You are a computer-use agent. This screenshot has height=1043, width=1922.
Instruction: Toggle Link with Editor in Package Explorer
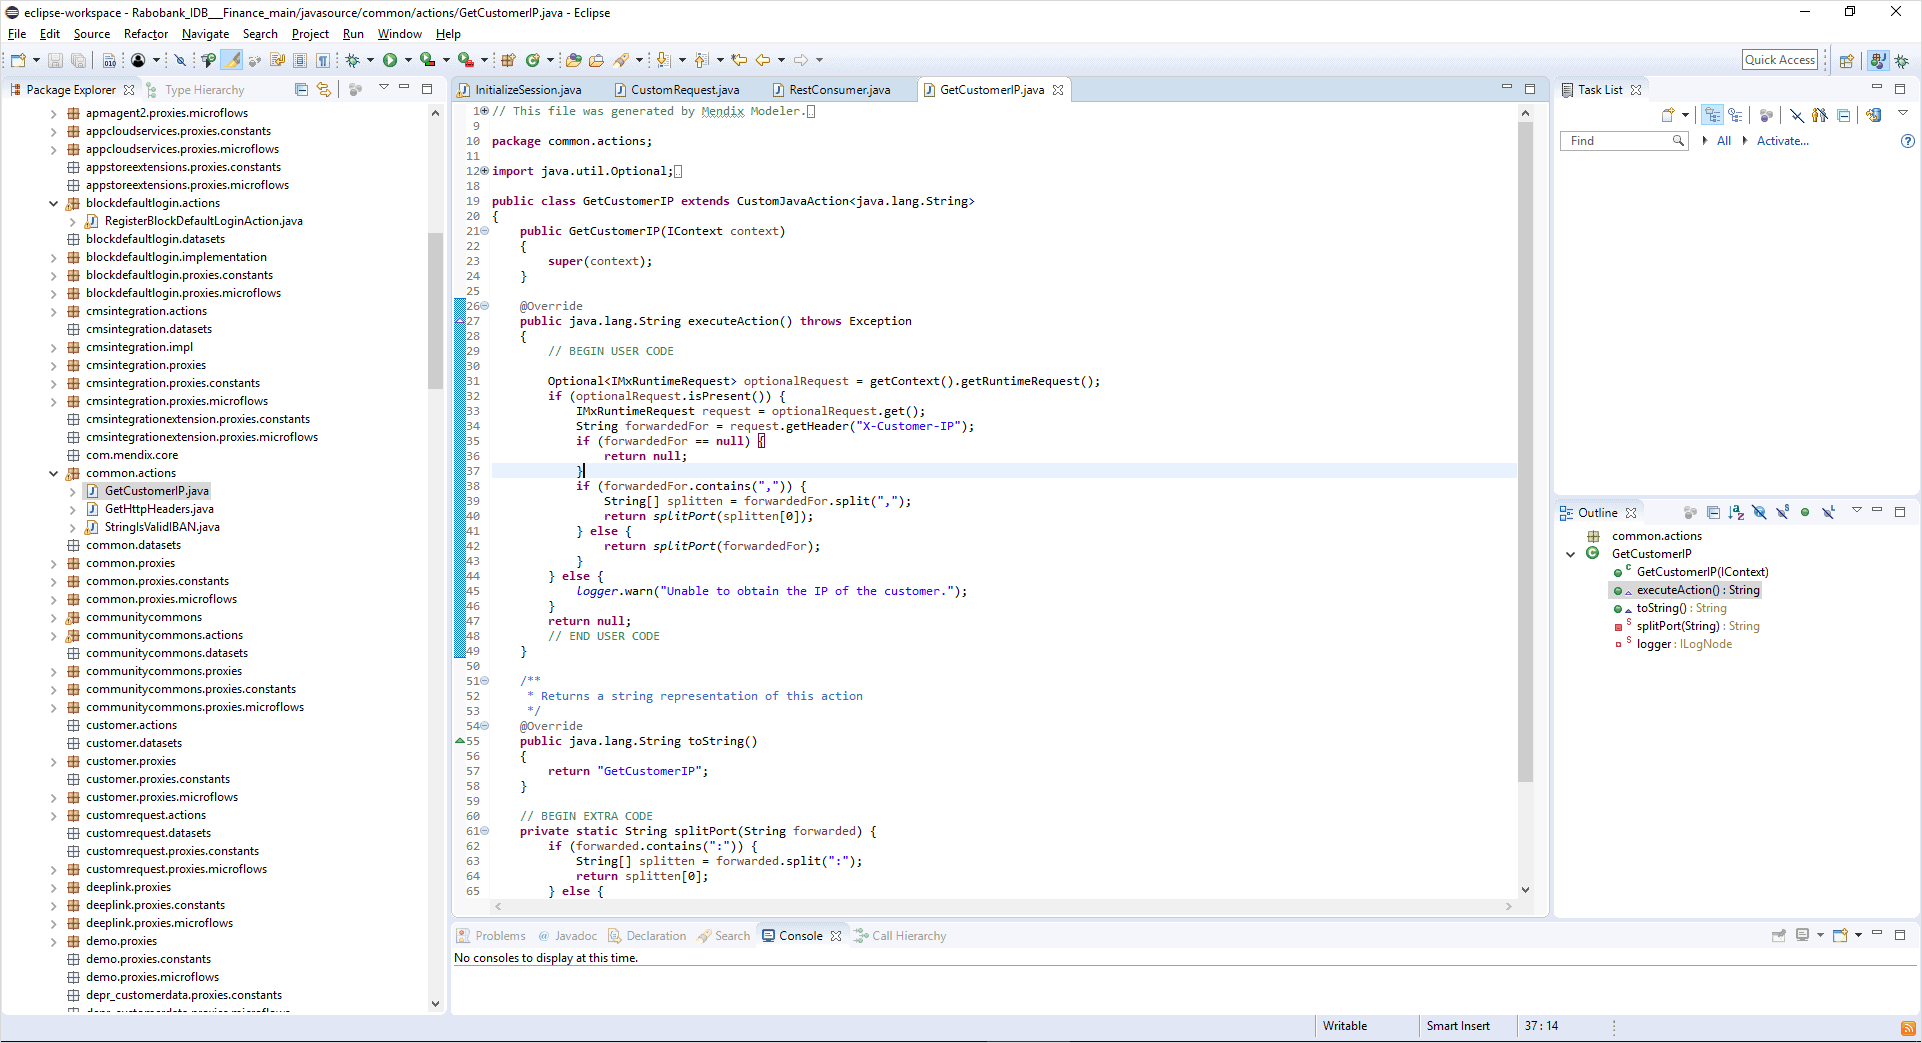tap(323, 89)
